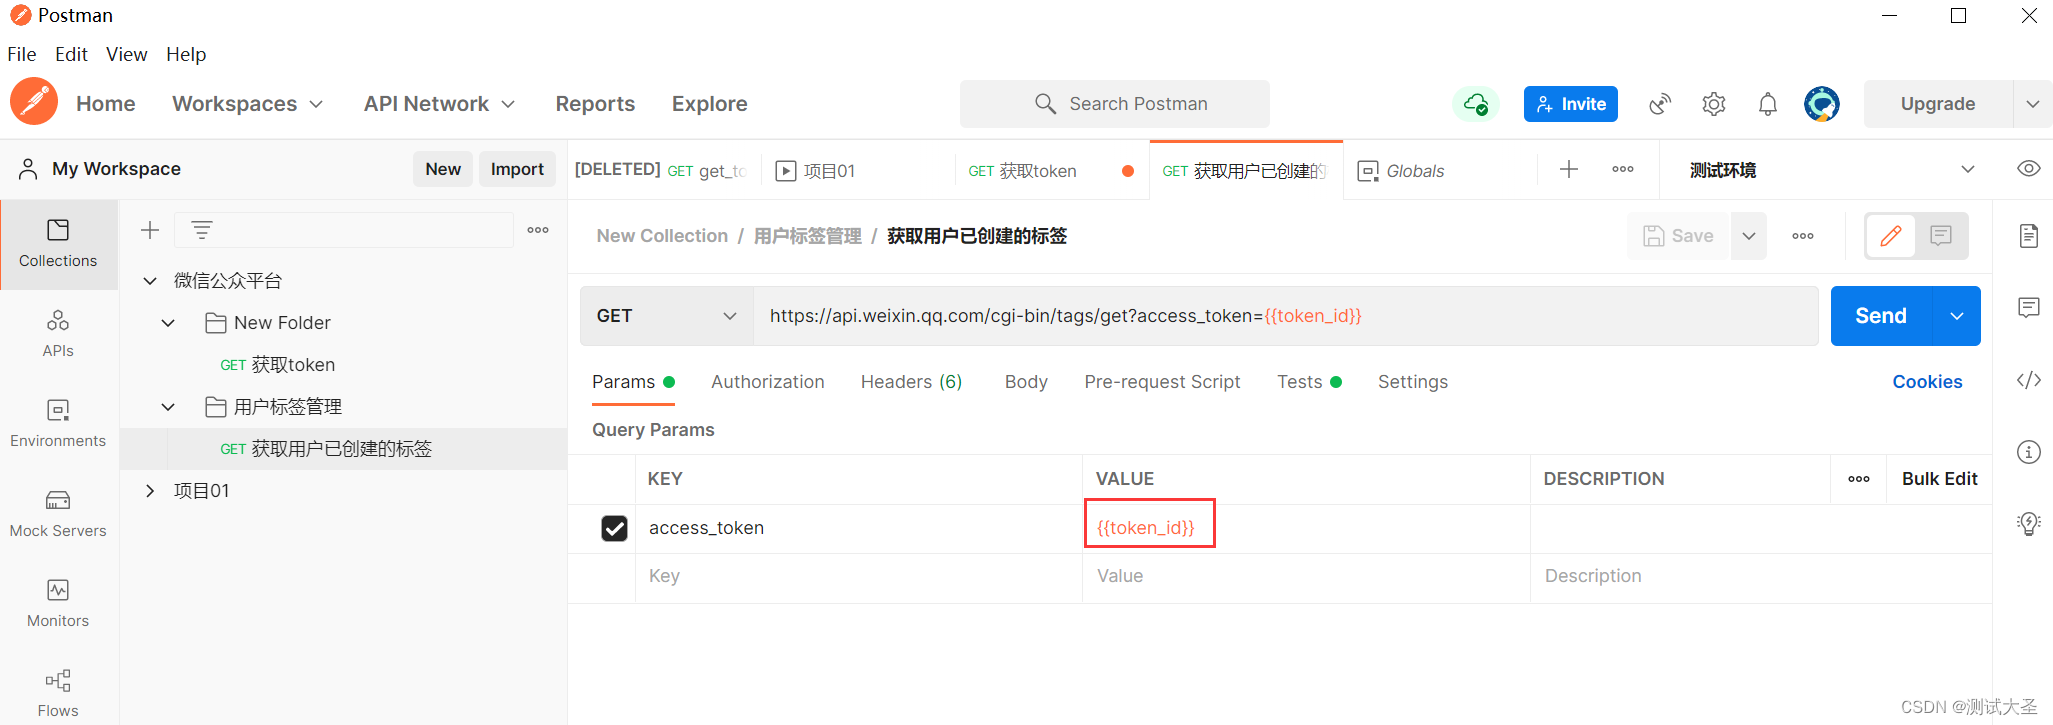Collapse the New Folder folder
The height and width of the screenshot is (725, 2053).
(x=168, y=323)
